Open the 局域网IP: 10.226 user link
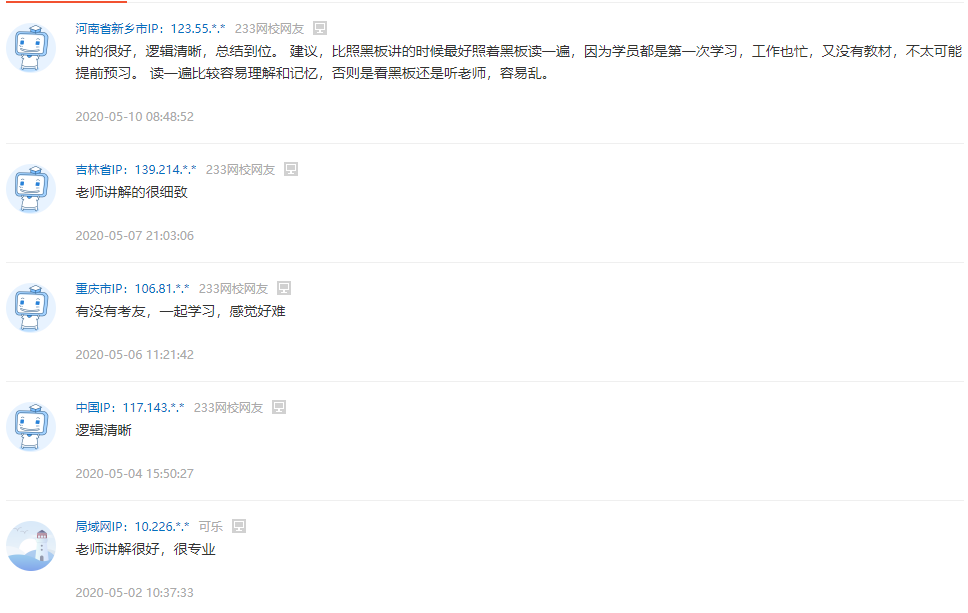 [x=132, y=527]
